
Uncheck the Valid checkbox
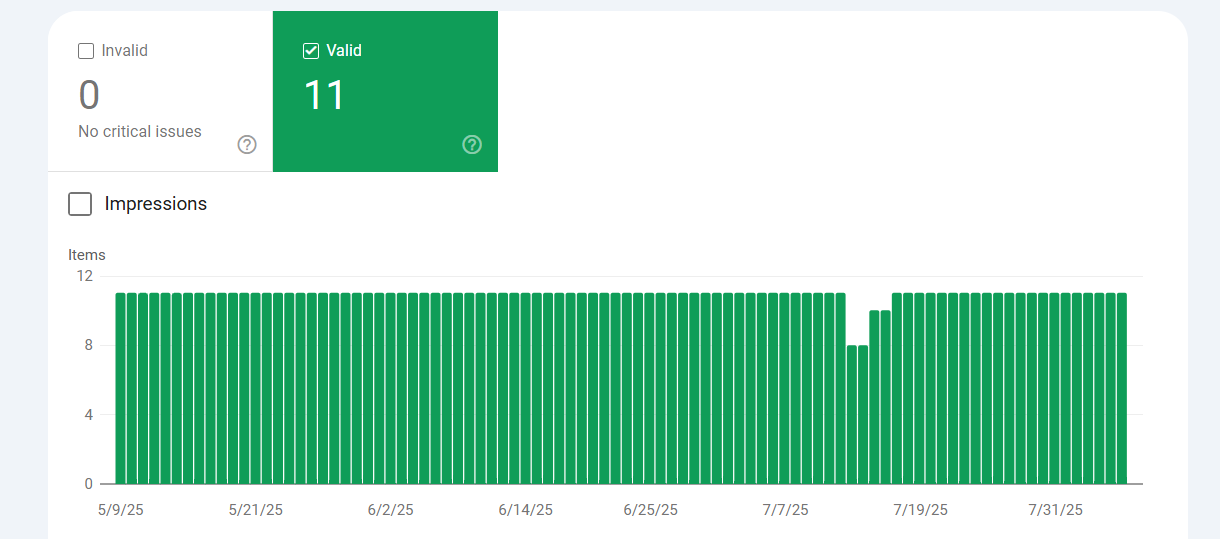(311, 51)
